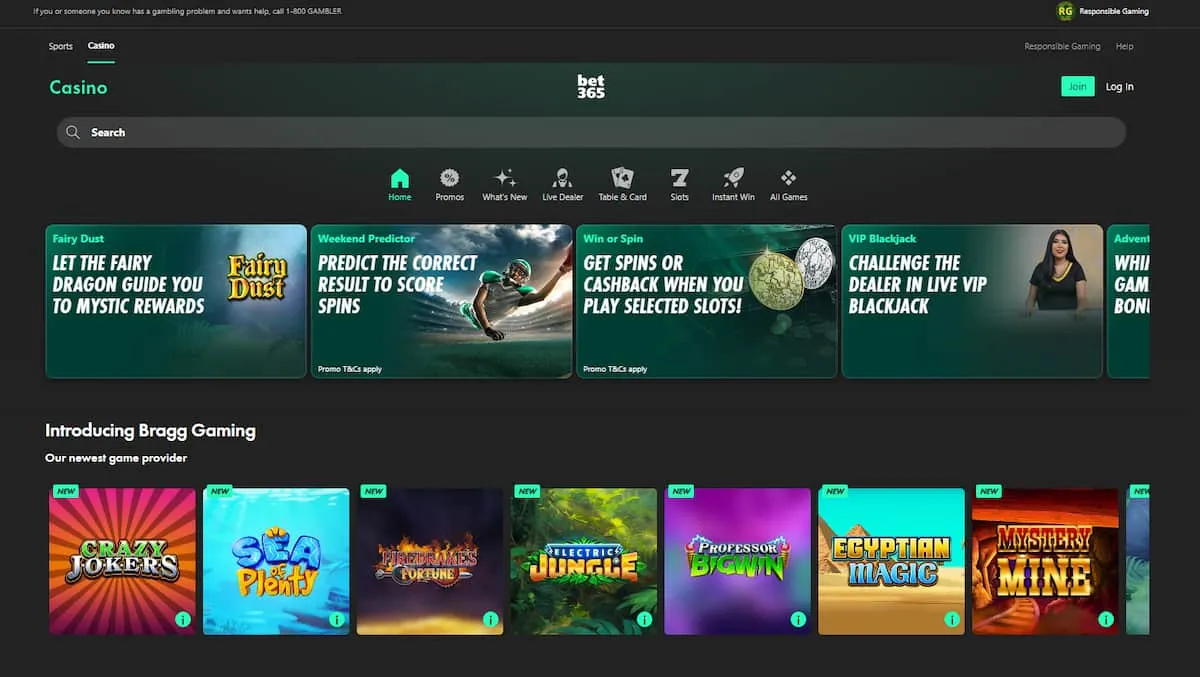Show info for Electric Jungle game

point(645,620)
